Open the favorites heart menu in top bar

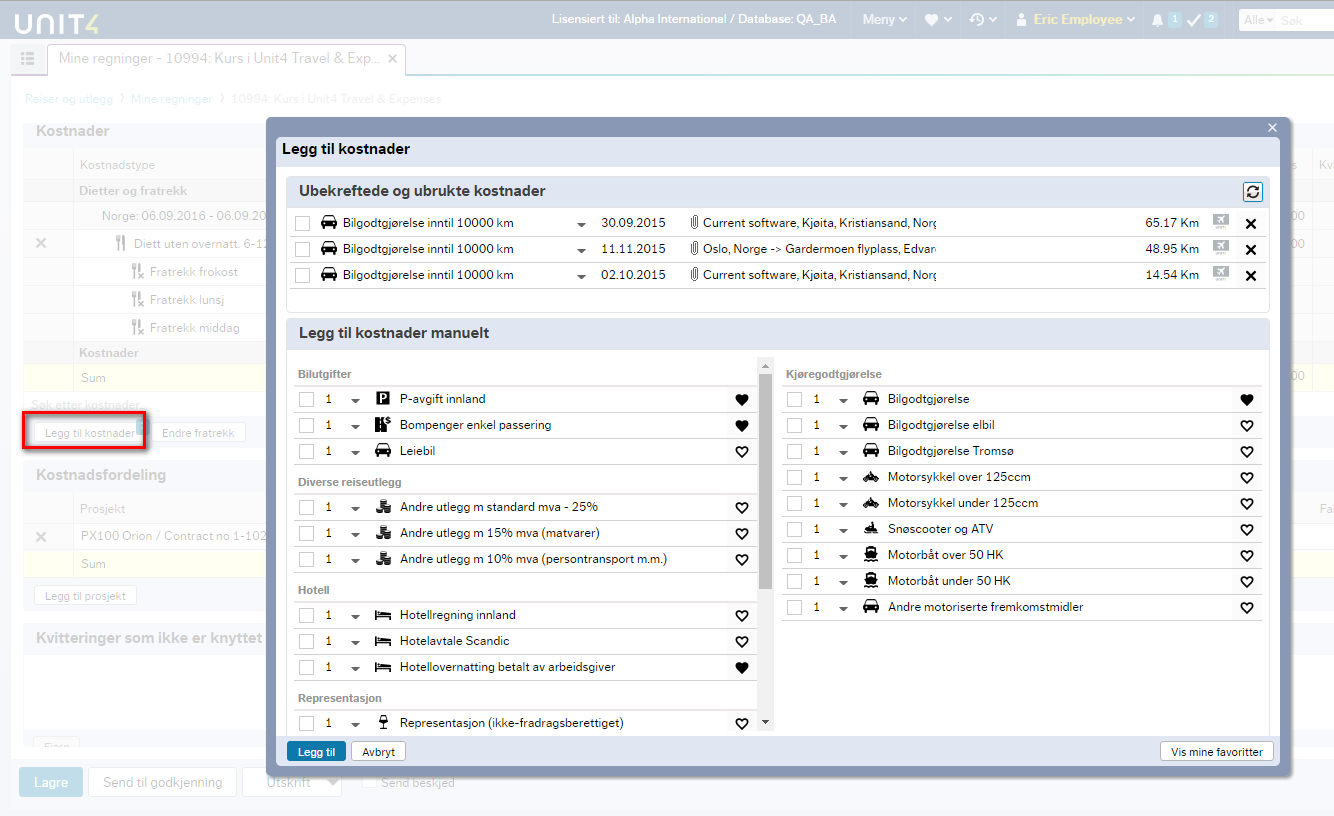pos(936,19)
